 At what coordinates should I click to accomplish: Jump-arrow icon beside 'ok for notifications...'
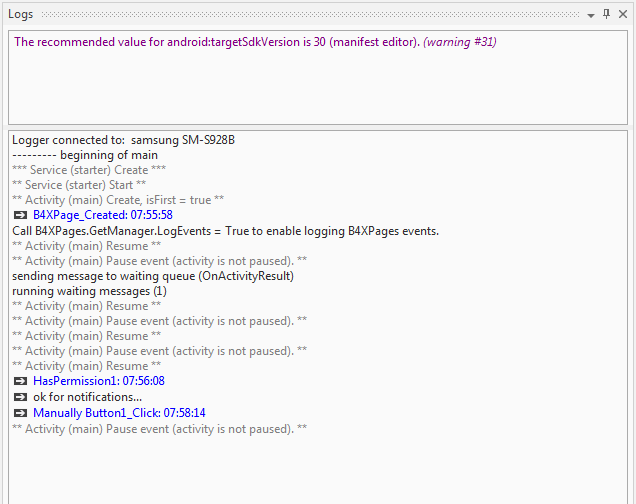20,397
